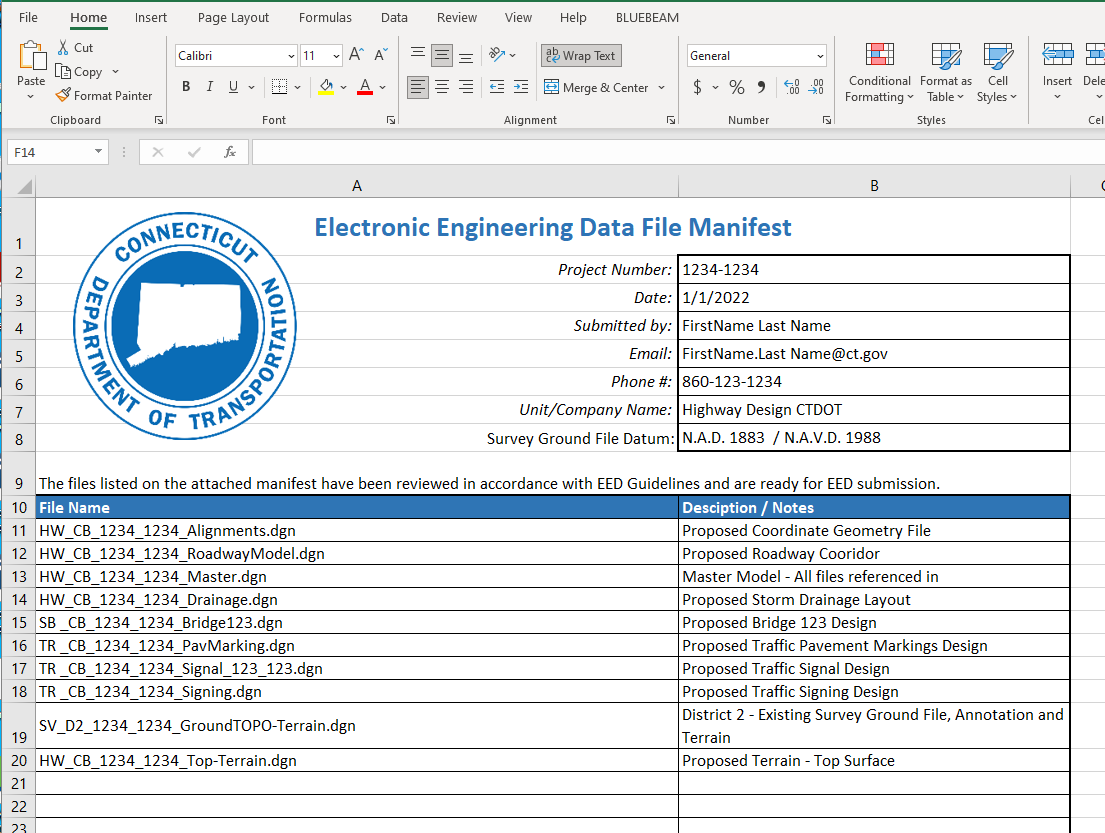Toggle underline formatting

[233, 87]
